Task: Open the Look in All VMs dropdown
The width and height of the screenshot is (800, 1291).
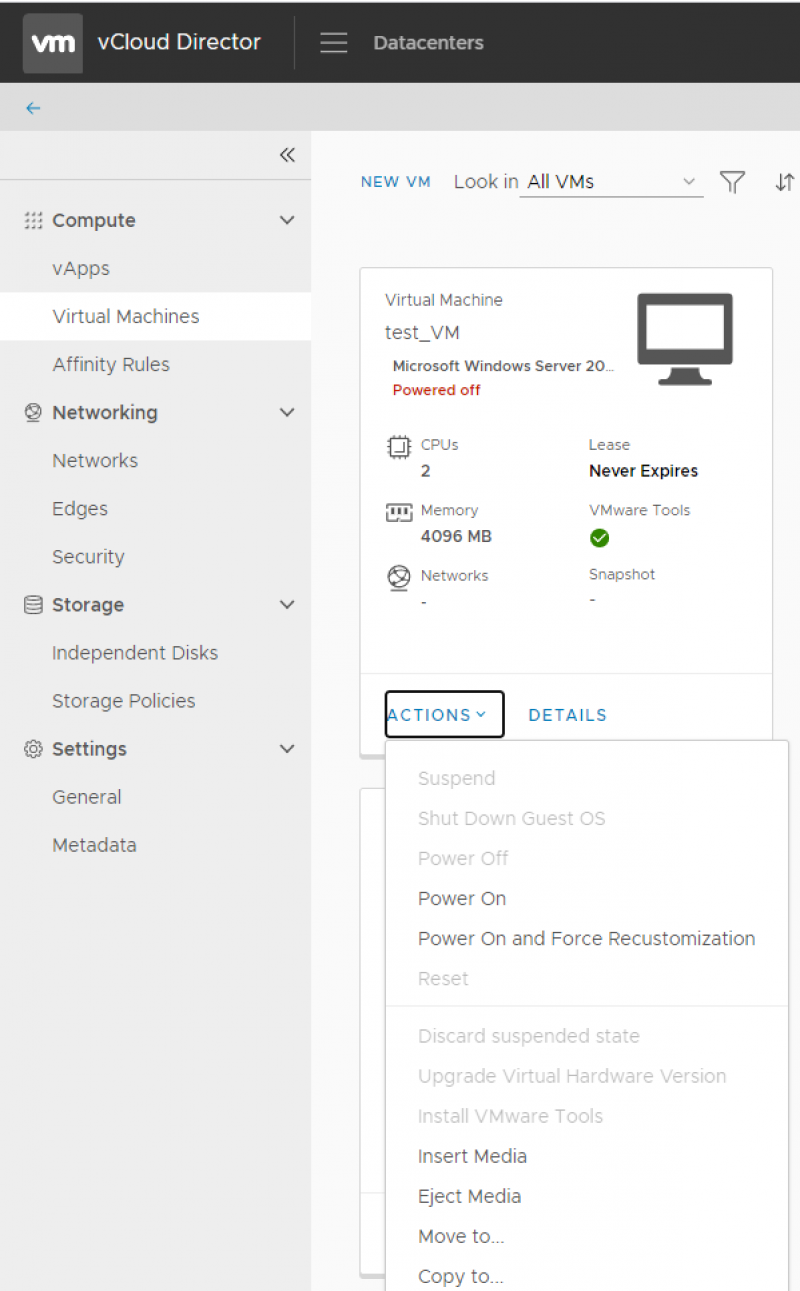Action: (611, 182)
